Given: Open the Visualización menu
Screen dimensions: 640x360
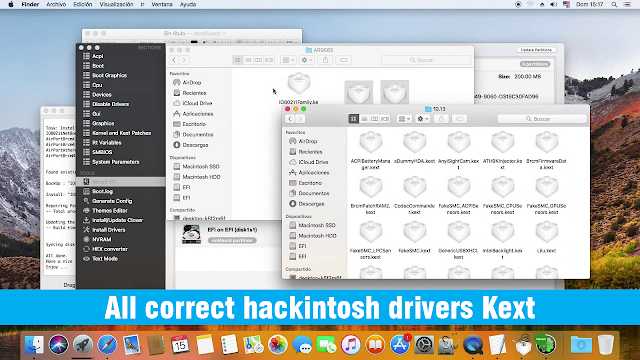Looking at the screenshot, I should pos(116,4).
